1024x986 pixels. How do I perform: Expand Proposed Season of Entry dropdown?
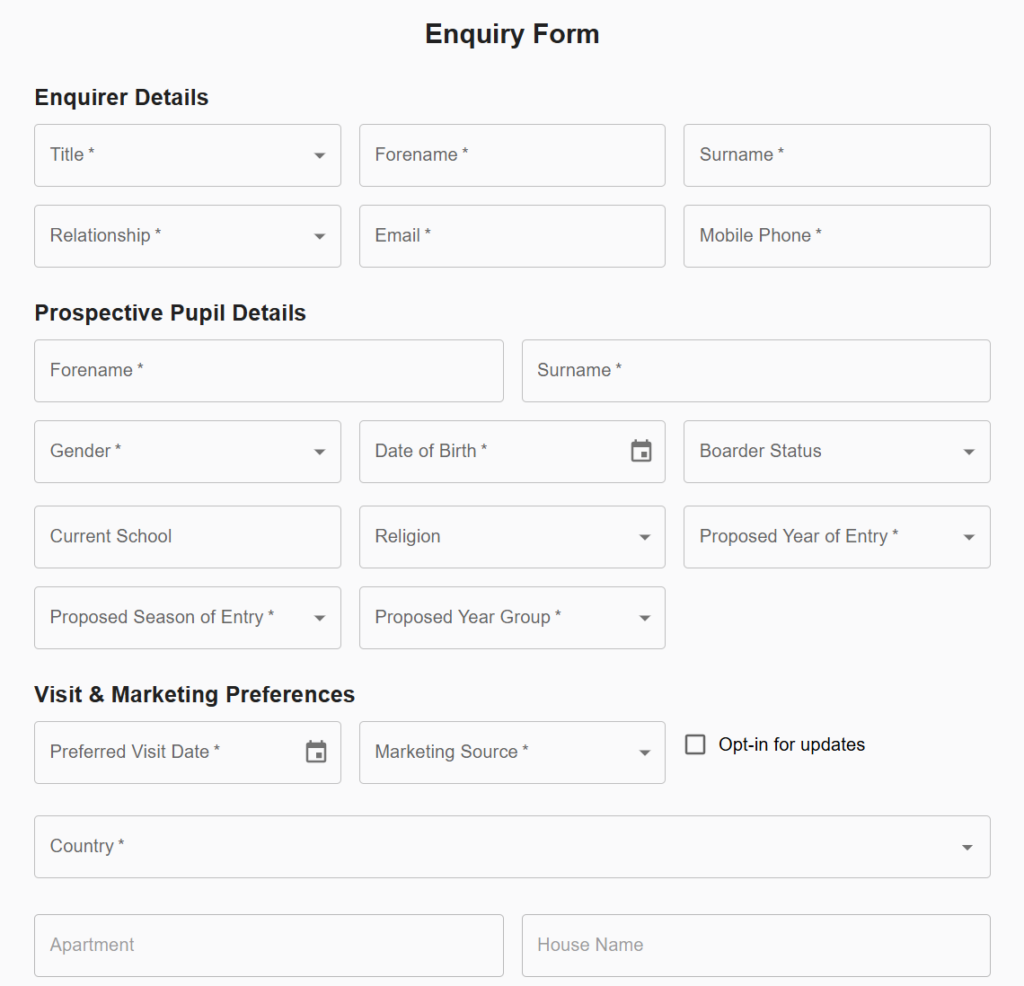(187, 618)
